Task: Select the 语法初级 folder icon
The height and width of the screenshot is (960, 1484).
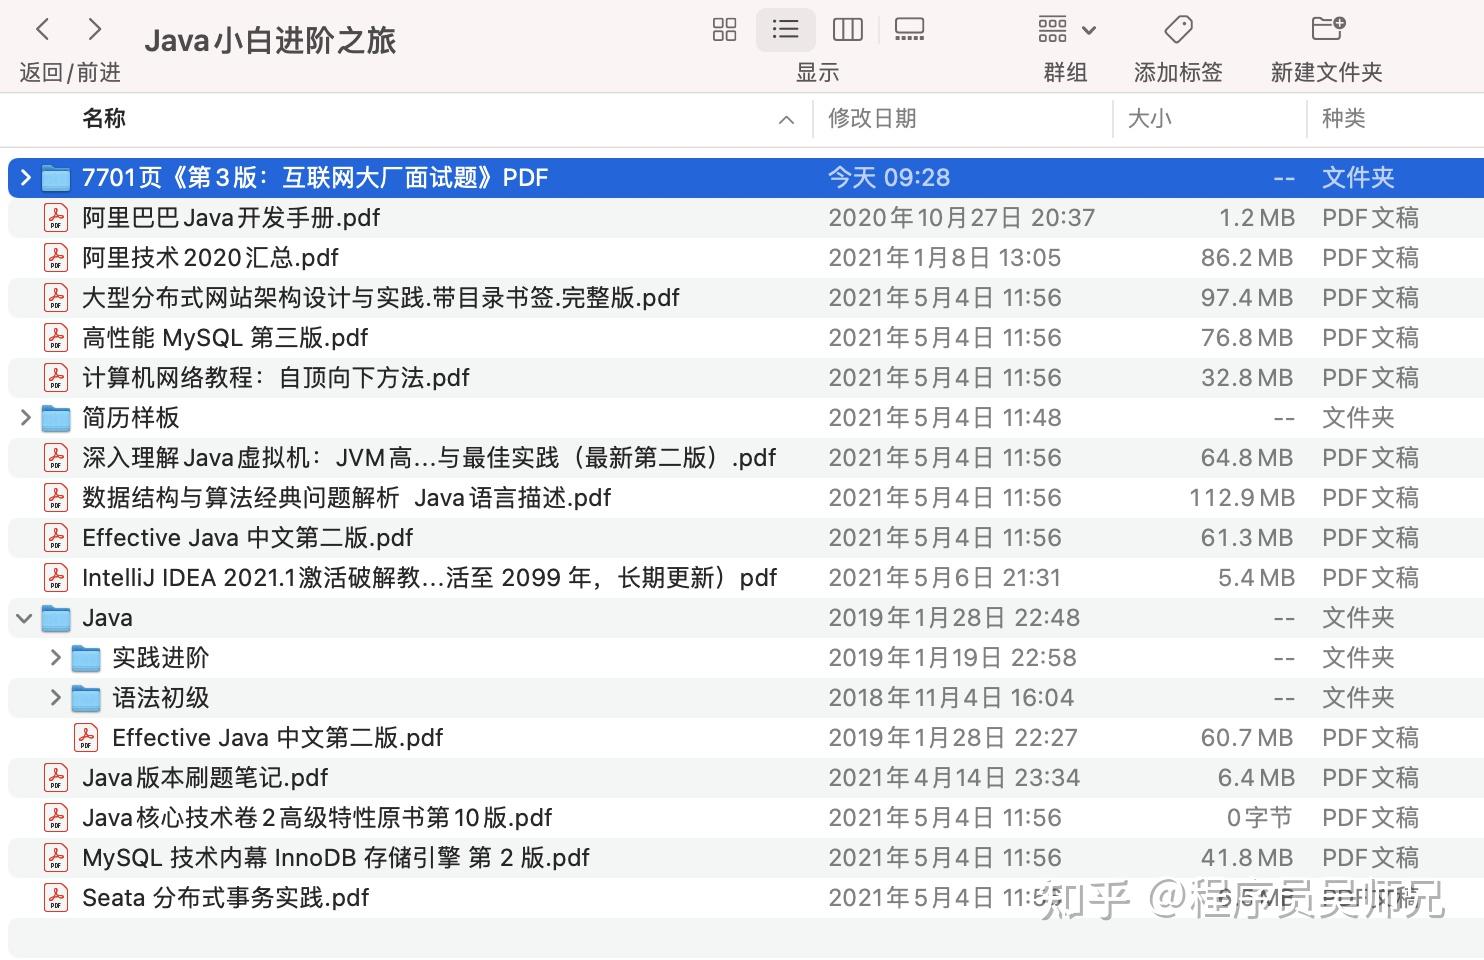Action: [86, 699]
